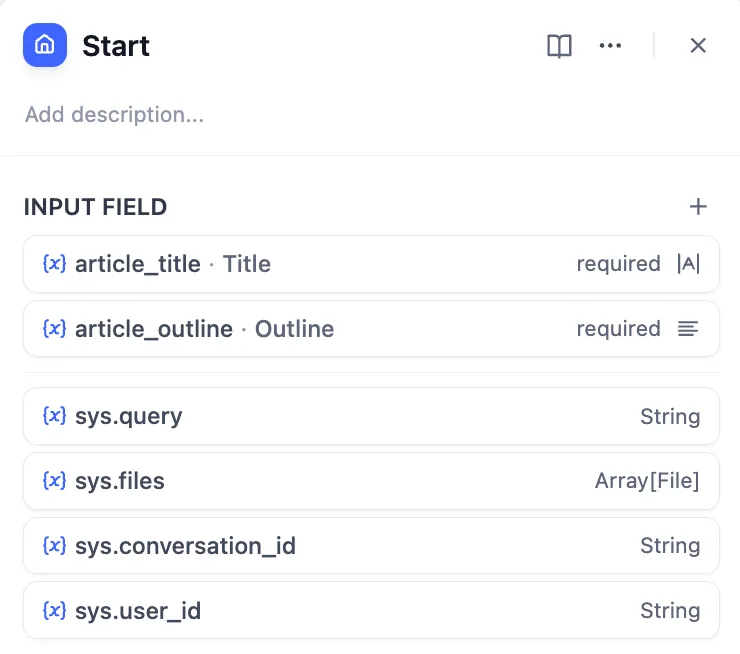This screenshot has width=740, height=654.
Task: Click the variable icon next to sys.files
Action: (55, 481)
